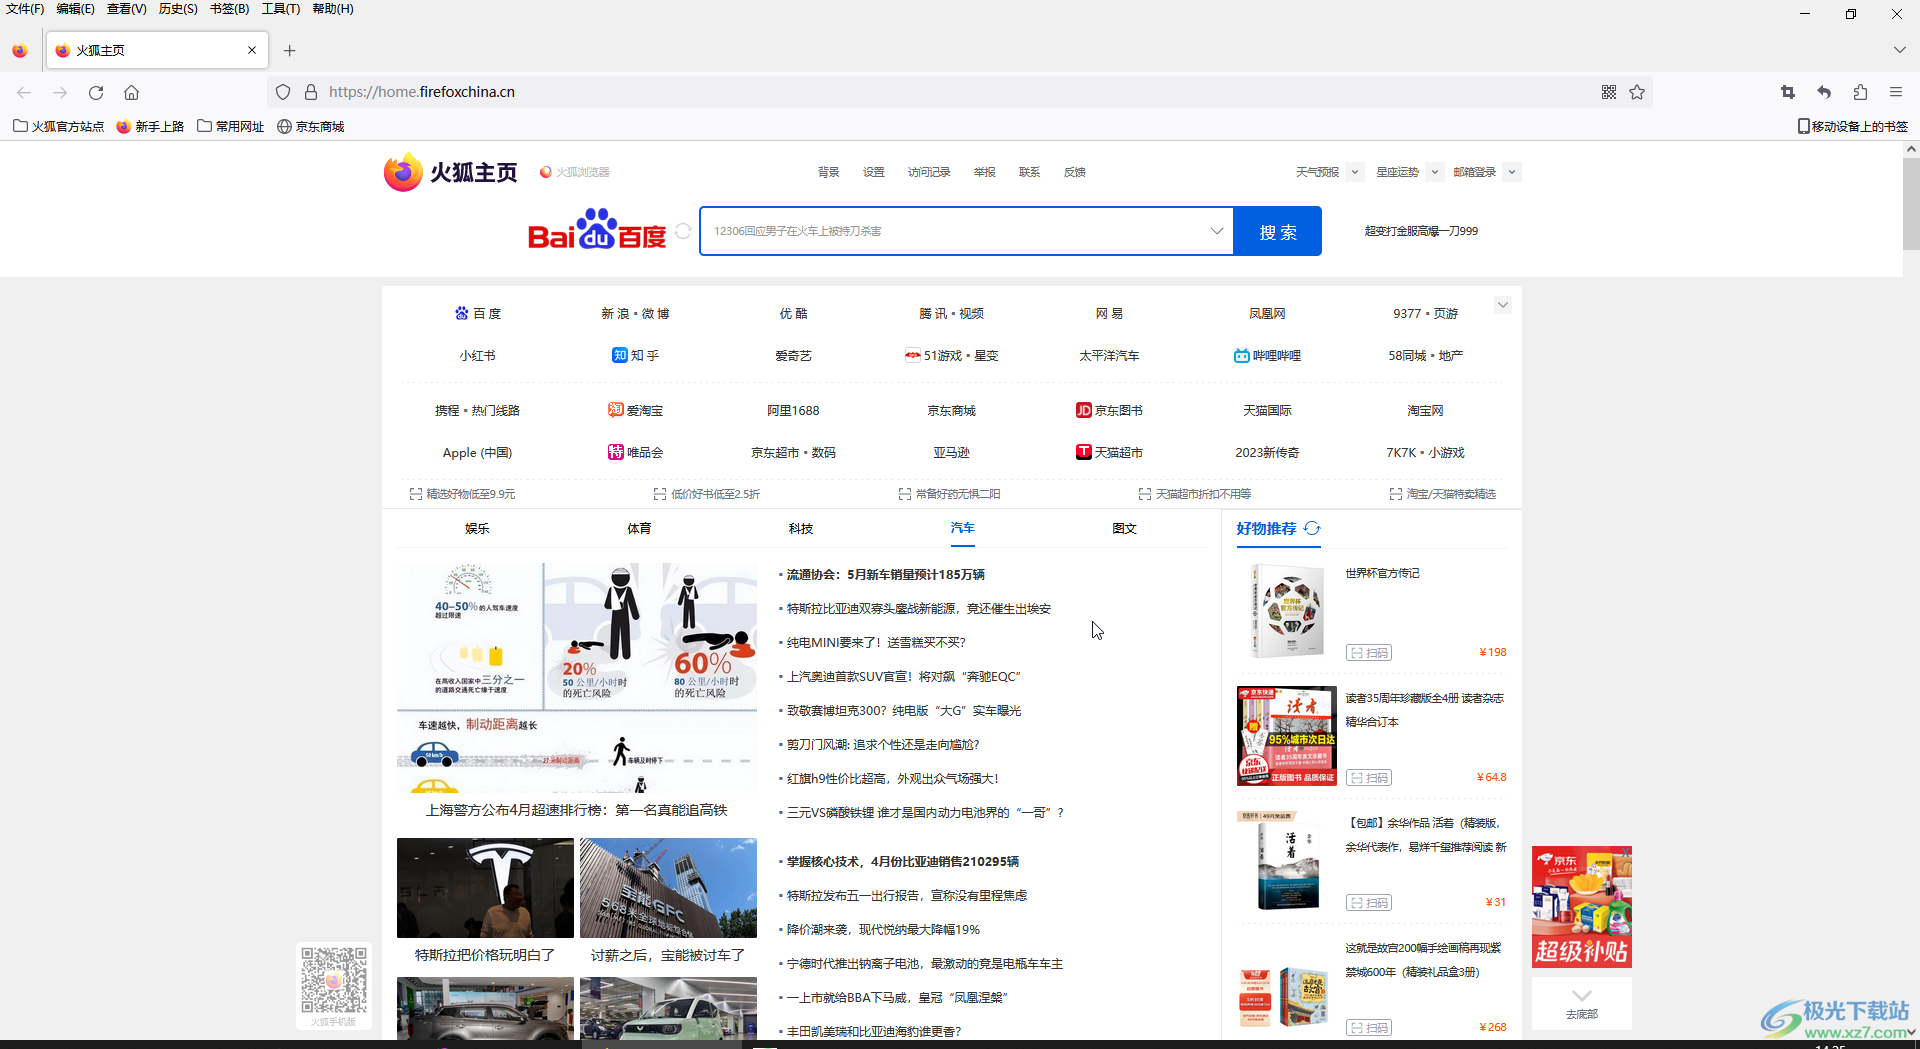Open the 京东商城 bookmark

click(311, 126)
